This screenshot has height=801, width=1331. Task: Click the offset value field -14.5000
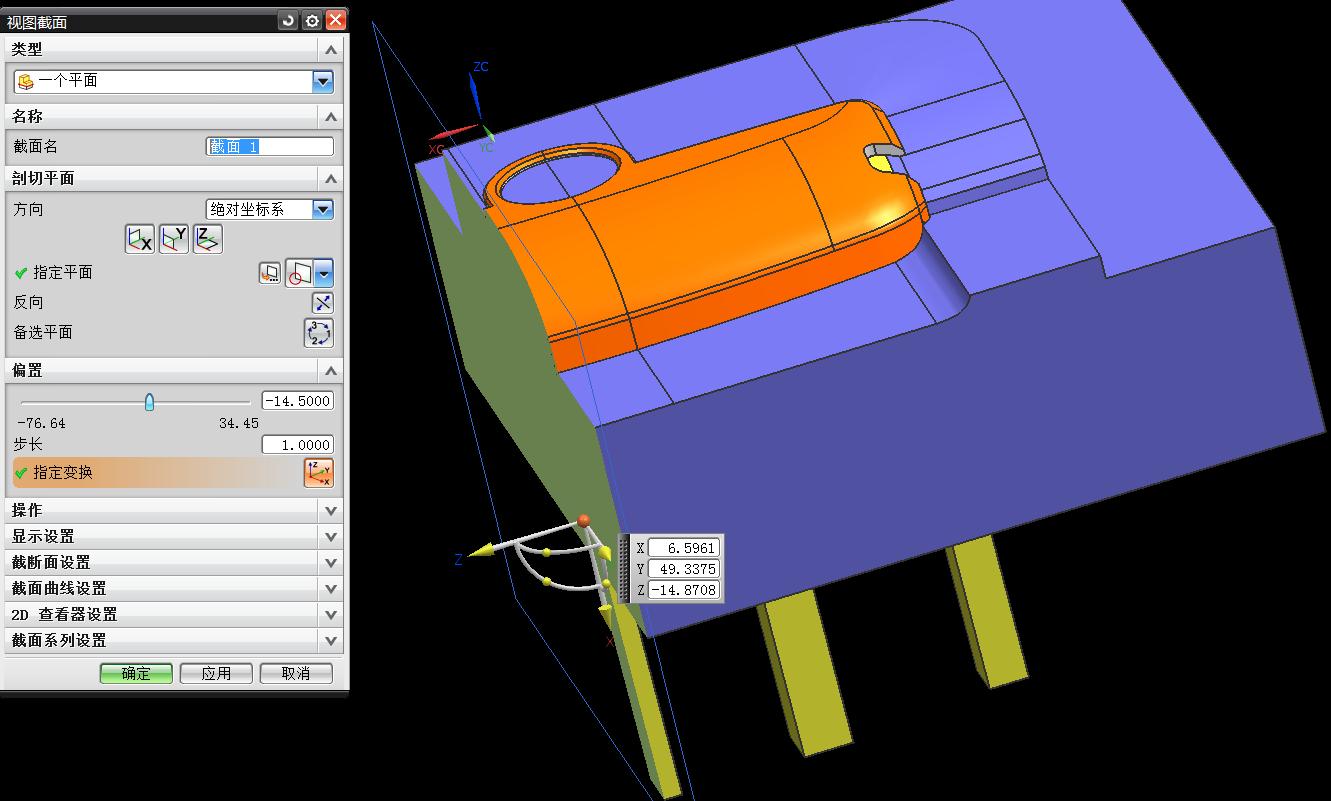point(298,401)
